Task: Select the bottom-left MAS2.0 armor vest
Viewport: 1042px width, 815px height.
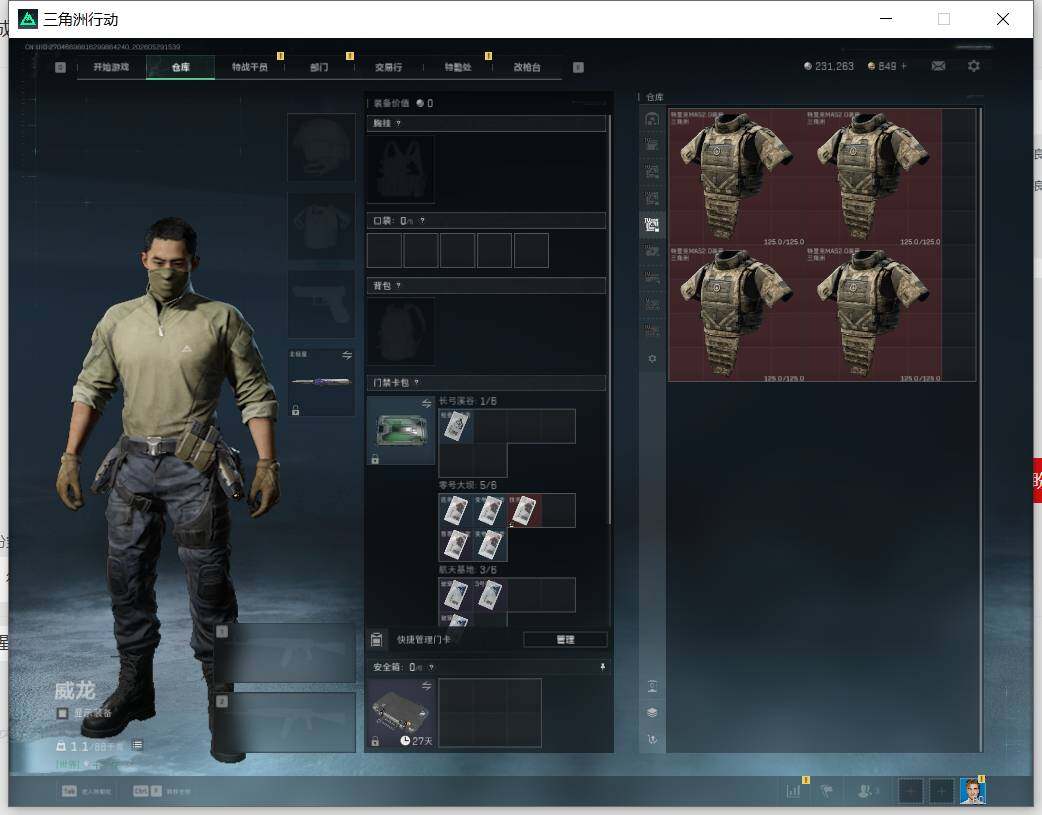Action: click(x=736, y=314)
